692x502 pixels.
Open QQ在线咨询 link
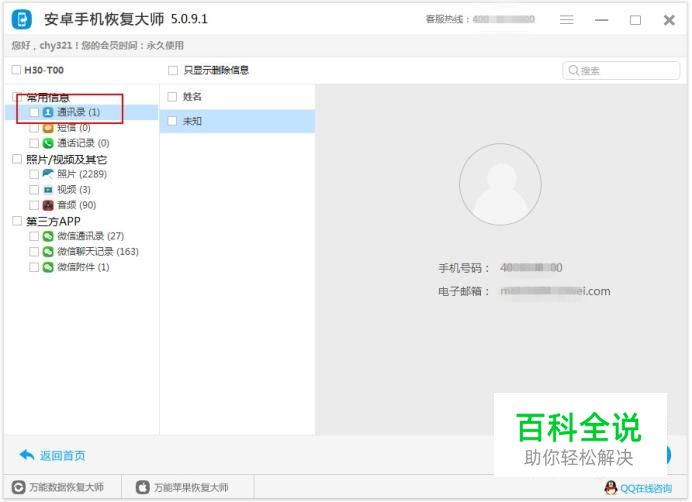pos(646,488)
